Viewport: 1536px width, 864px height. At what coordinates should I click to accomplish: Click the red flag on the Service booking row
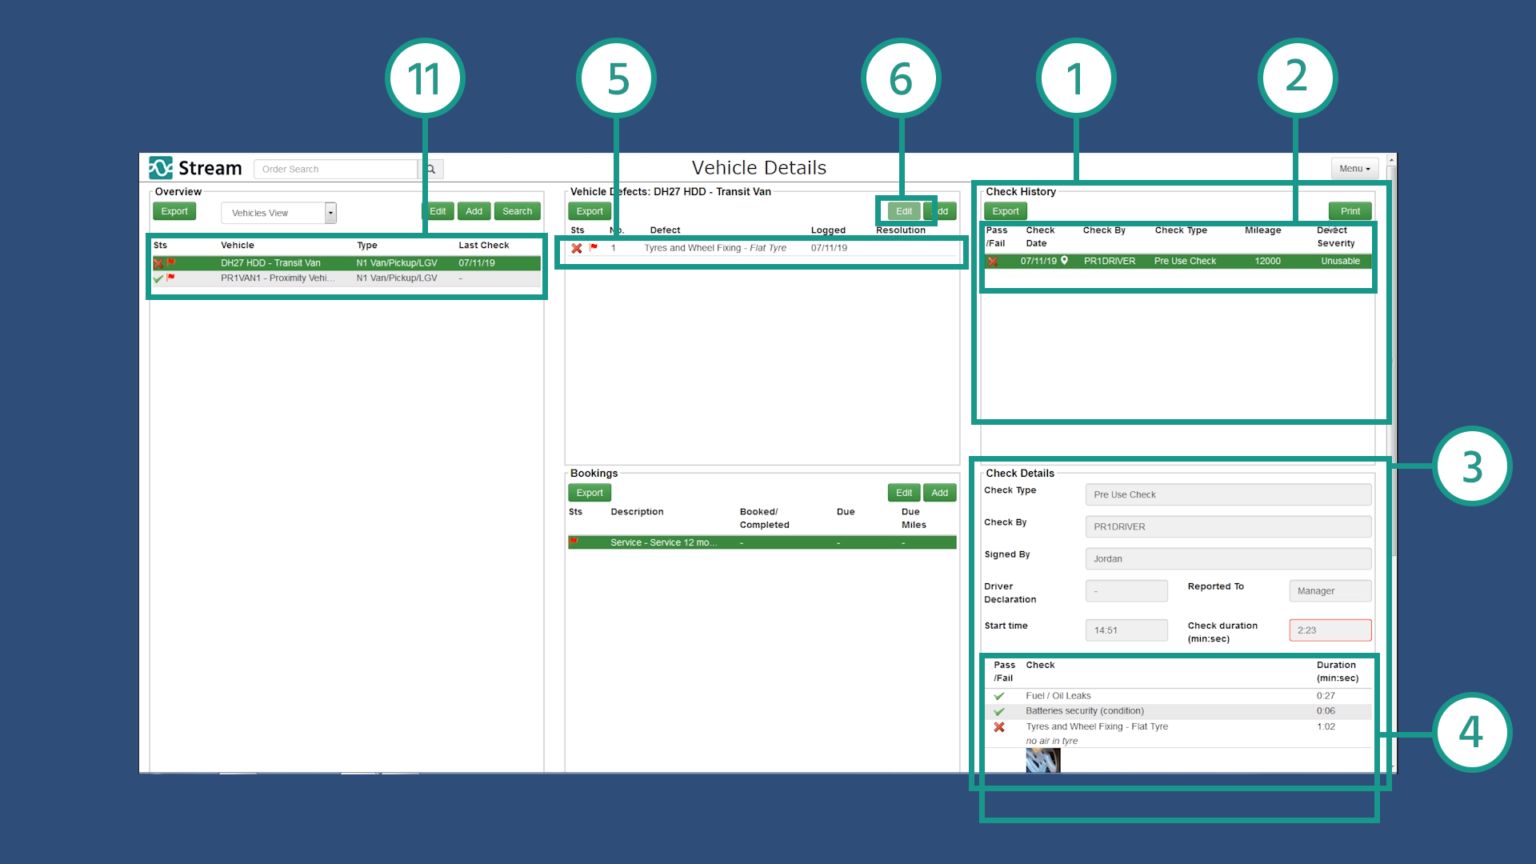coord(576,542)
